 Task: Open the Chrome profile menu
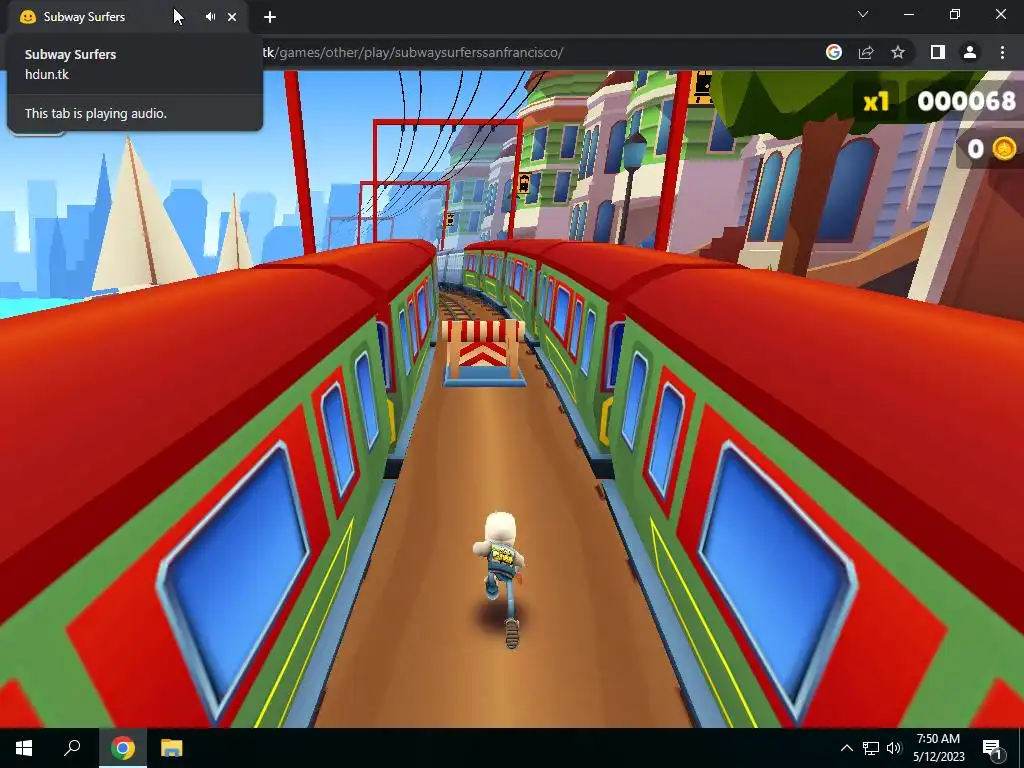tap(970, 52)
